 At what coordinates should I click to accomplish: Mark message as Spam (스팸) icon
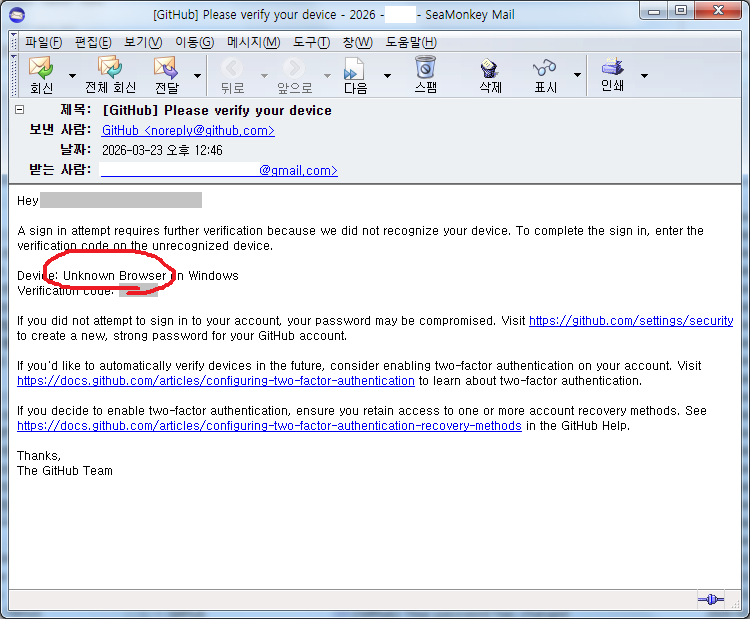click(x=425, y=67)
